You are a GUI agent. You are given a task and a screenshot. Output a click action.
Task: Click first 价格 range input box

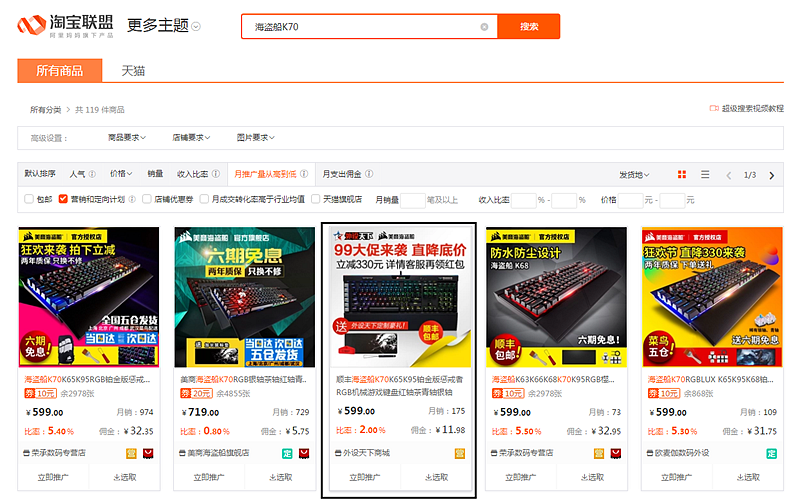pos(631,200)
